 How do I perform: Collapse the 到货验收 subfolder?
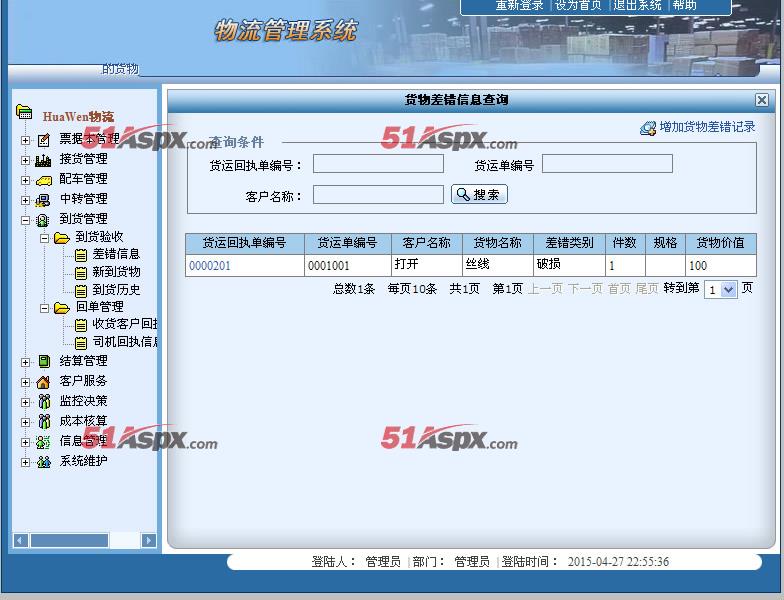click(x=44, y=238)
